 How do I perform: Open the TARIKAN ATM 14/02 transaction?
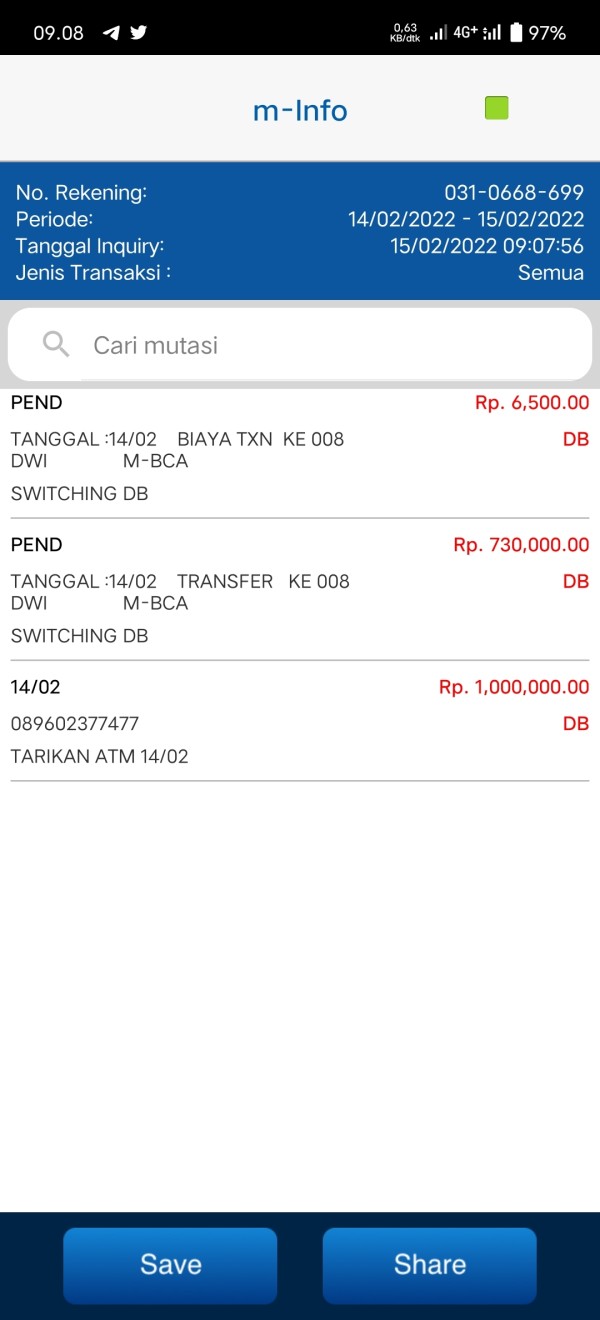pos(300,722)
